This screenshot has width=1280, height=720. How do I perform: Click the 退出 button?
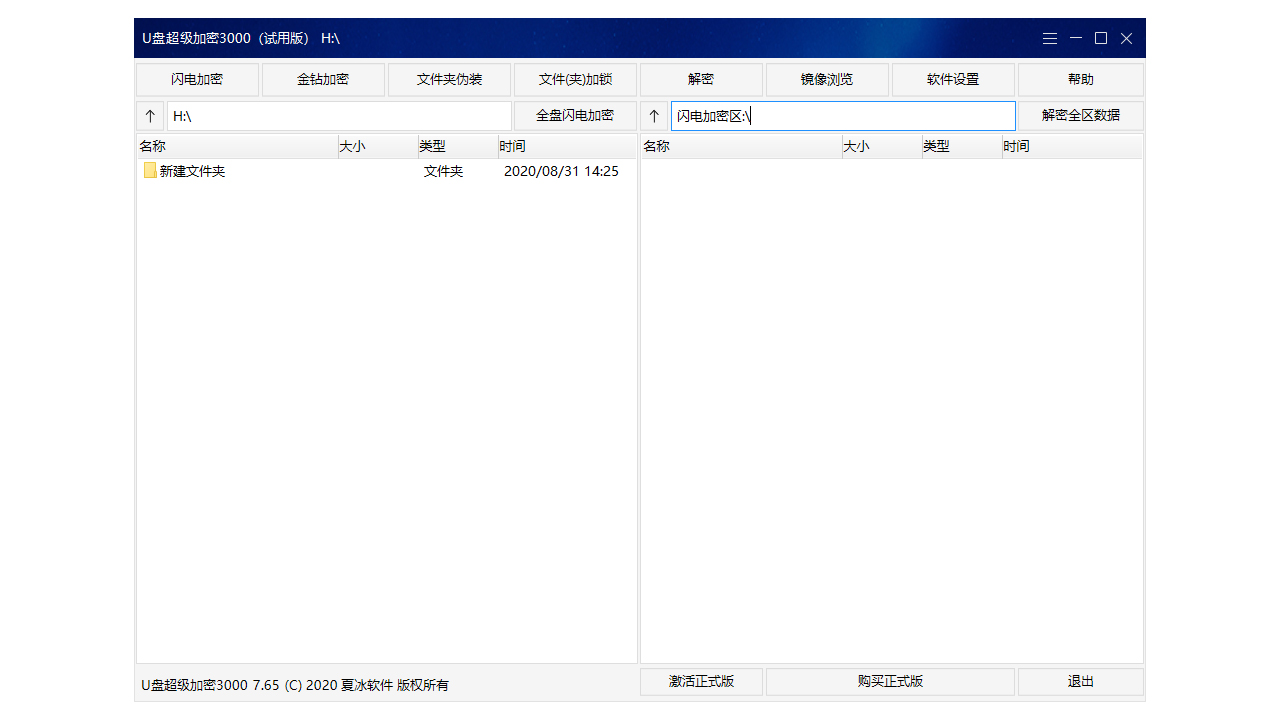tap(1080, 682)
